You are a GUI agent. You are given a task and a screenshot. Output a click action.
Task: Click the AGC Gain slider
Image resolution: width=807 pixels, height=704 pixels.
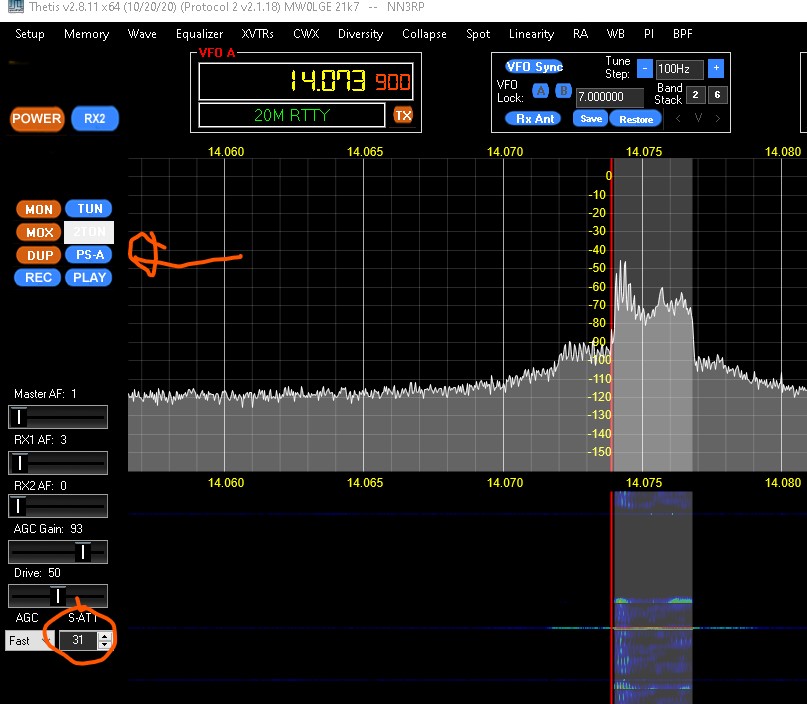pyautogui.click(x=58, y=552)
